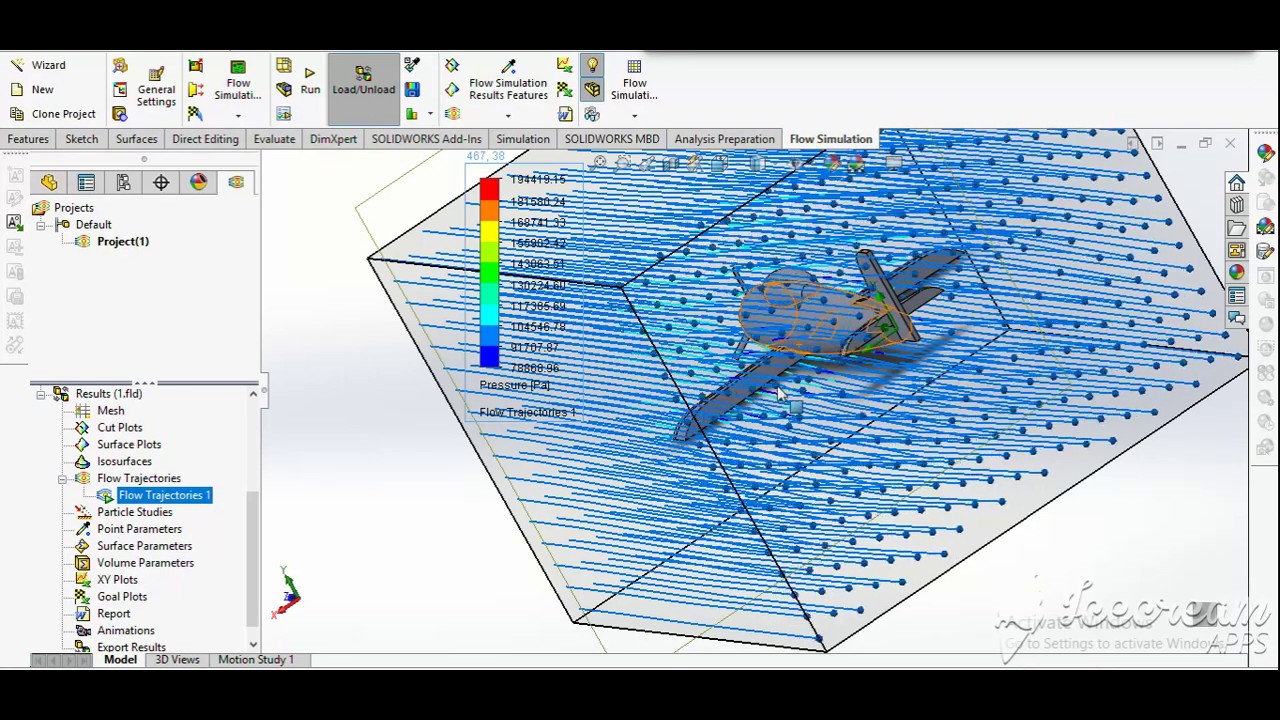
Task: Expand the rightmost Flow Simulation table dropdown
Action: 634,115
